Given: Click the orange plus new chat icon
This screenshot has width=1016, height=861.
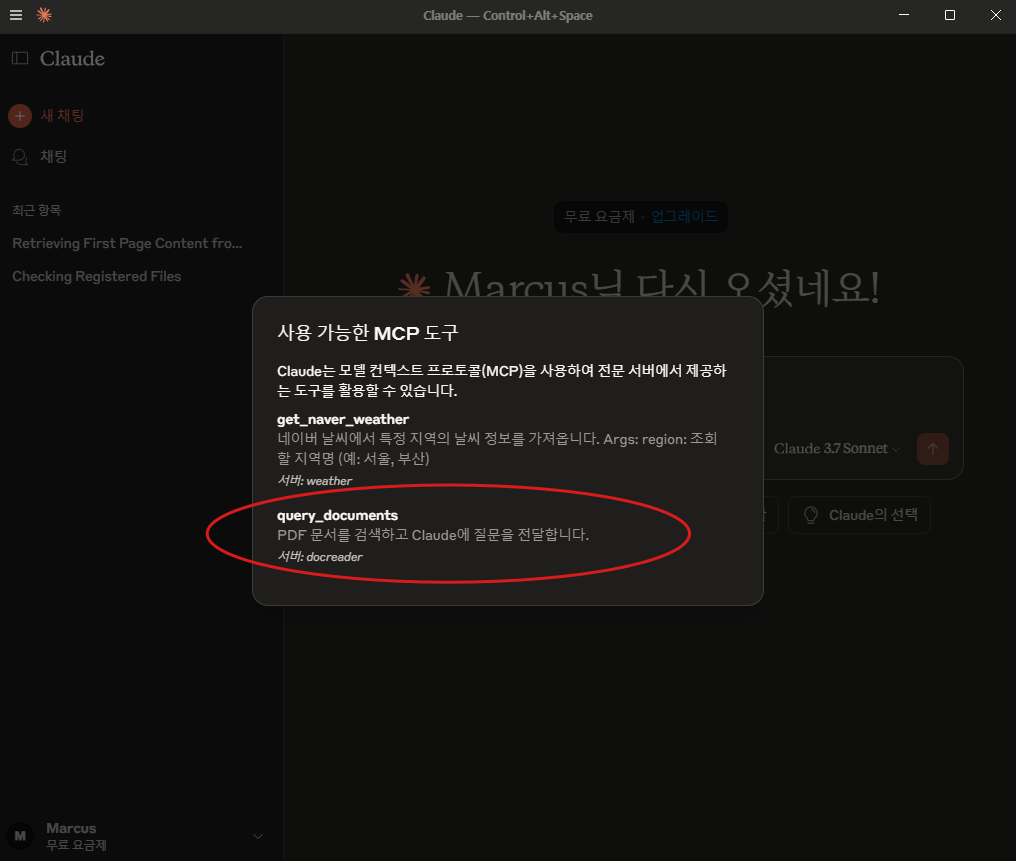Looking at the screenshot, I should point(20,116).
